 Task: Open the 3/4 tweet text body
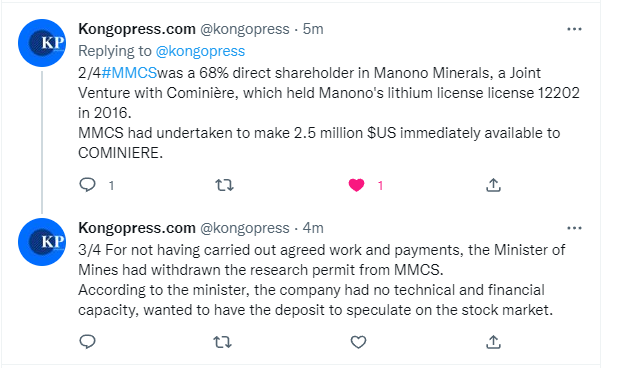pos(322,280)
